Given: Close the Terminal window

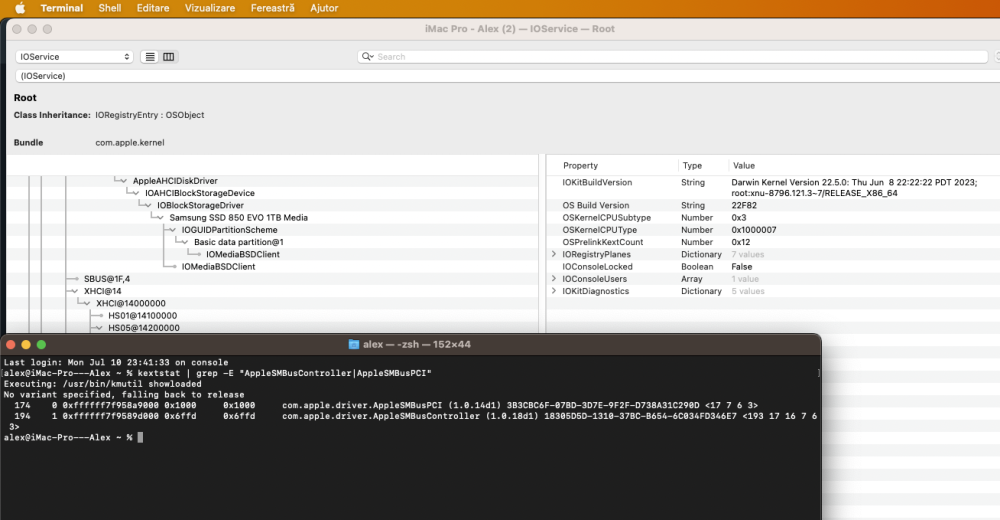Looking at the screenshot, I should coord(10,345).
